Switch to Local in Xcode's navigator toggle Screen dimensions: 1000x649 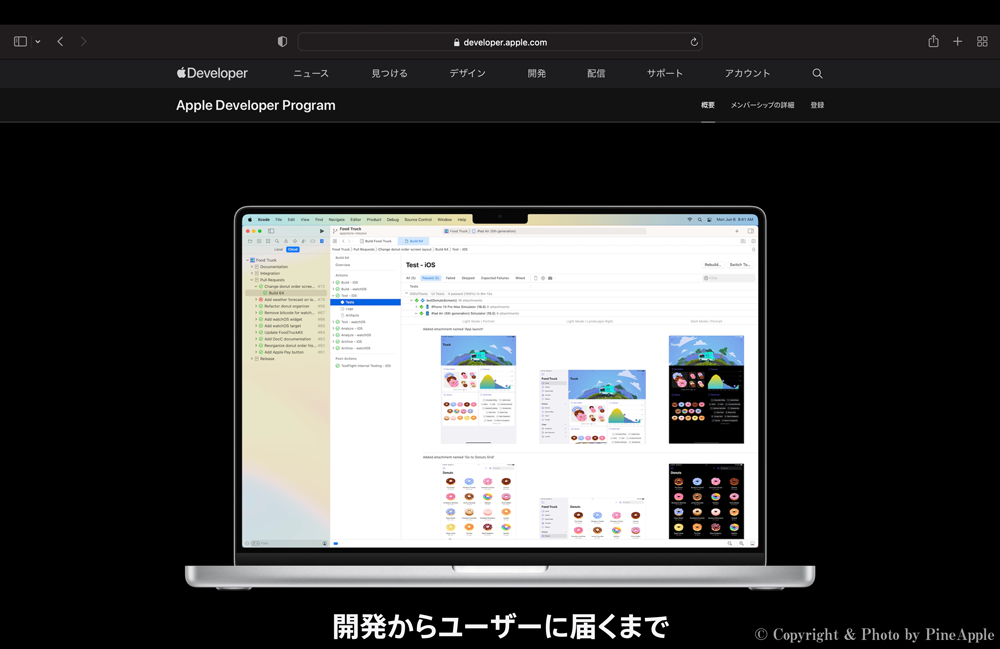[x=278, y=250]
